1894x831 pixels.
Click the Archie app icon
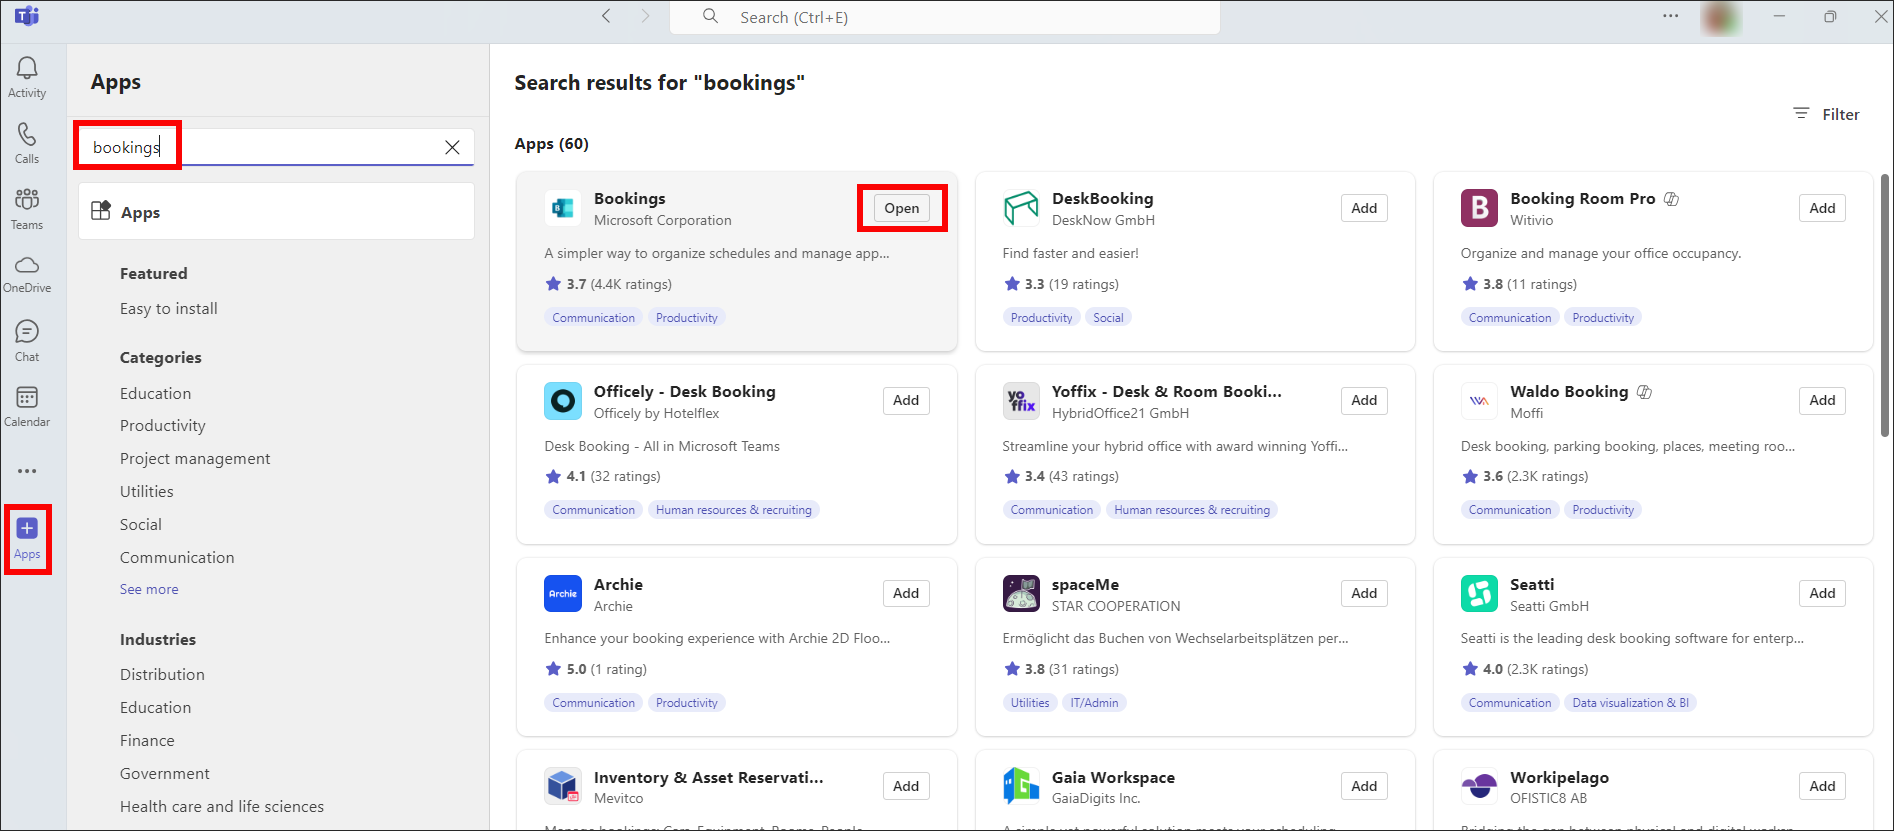tap(563, 593)
